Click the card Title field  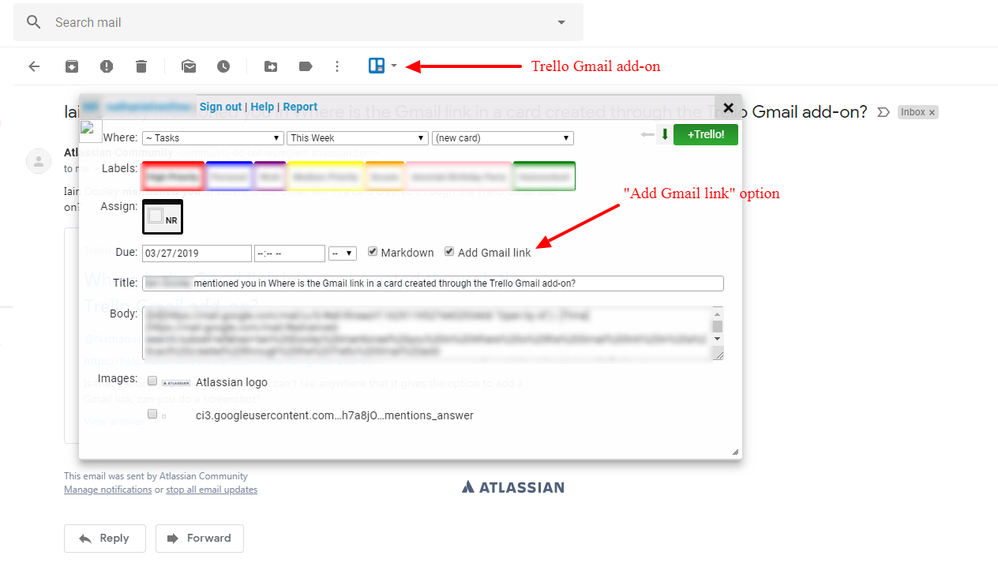coord(433,283)
